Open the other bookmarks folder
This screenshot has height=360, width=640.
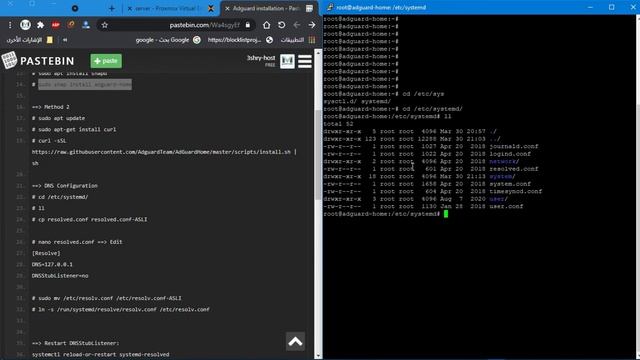tap(29, 40)
